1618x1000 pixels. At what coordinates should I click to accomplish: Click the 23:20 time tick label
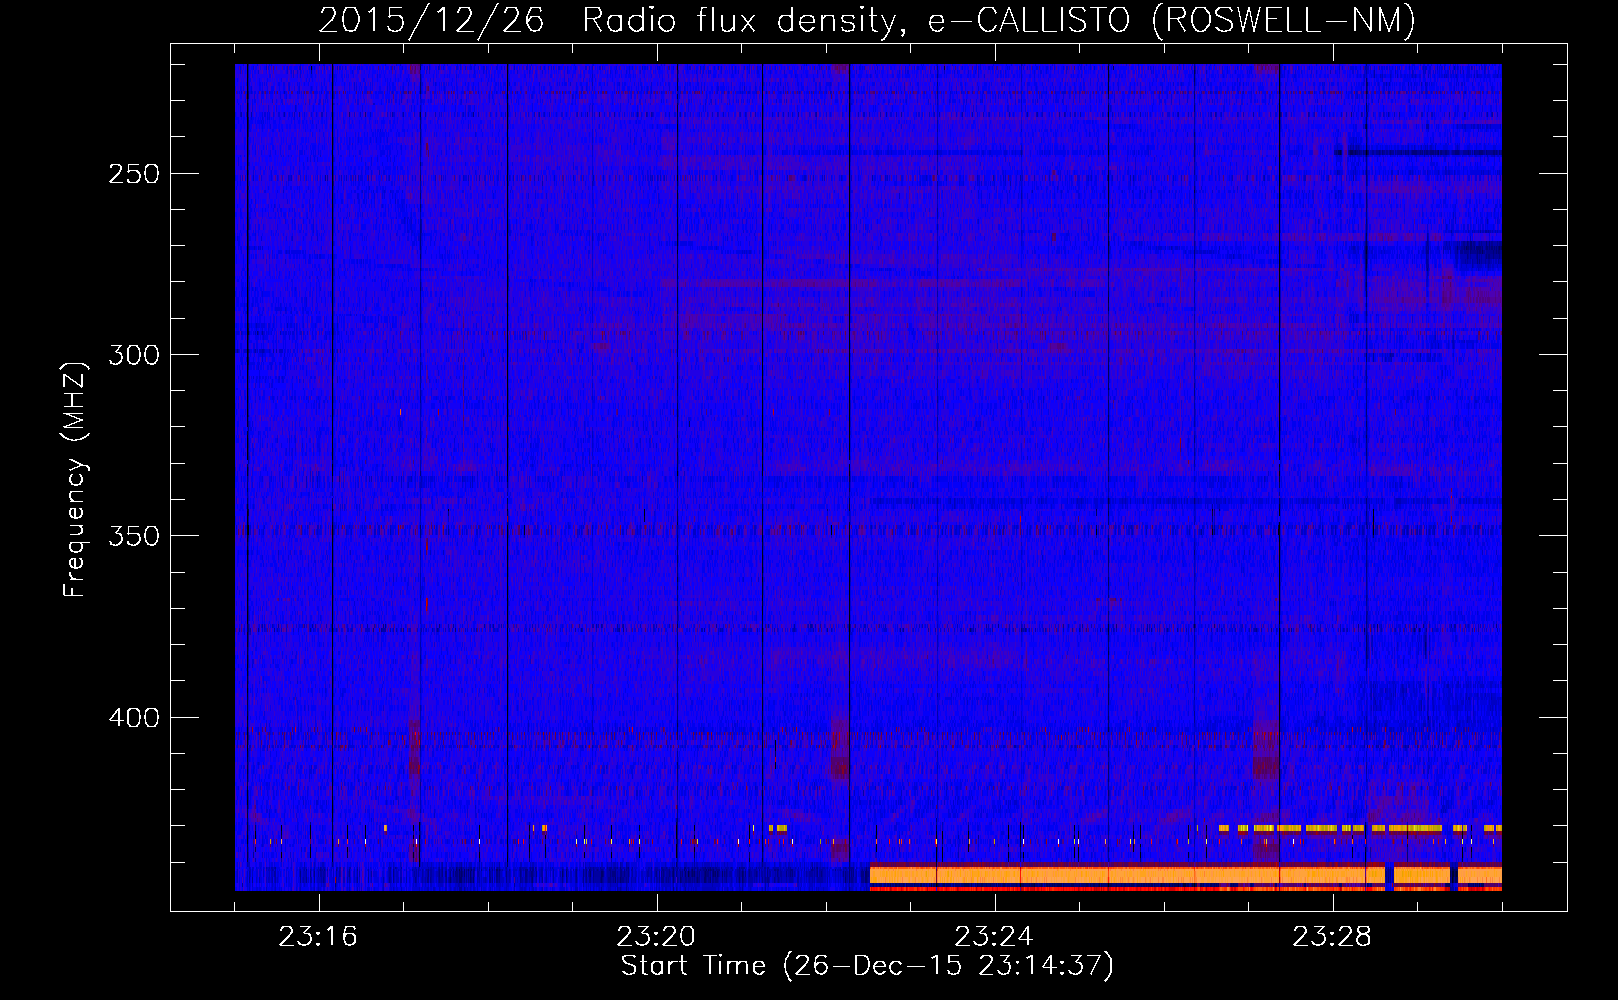[656, 937]
